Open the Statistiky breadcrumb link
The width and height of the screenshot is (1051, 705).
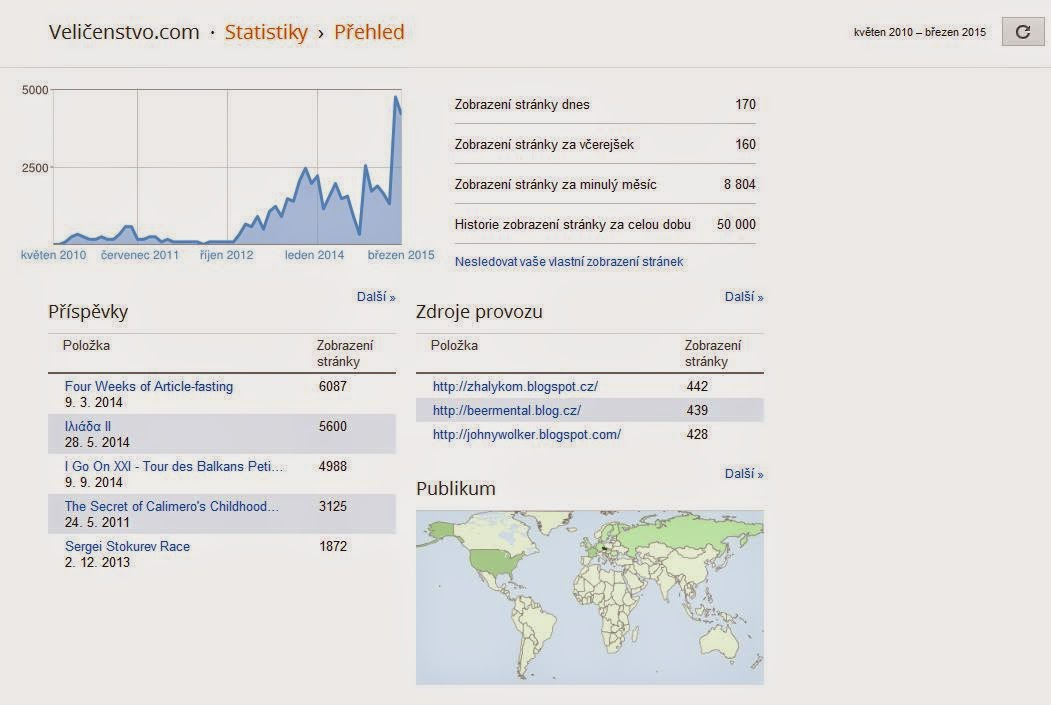click(266, 32)
